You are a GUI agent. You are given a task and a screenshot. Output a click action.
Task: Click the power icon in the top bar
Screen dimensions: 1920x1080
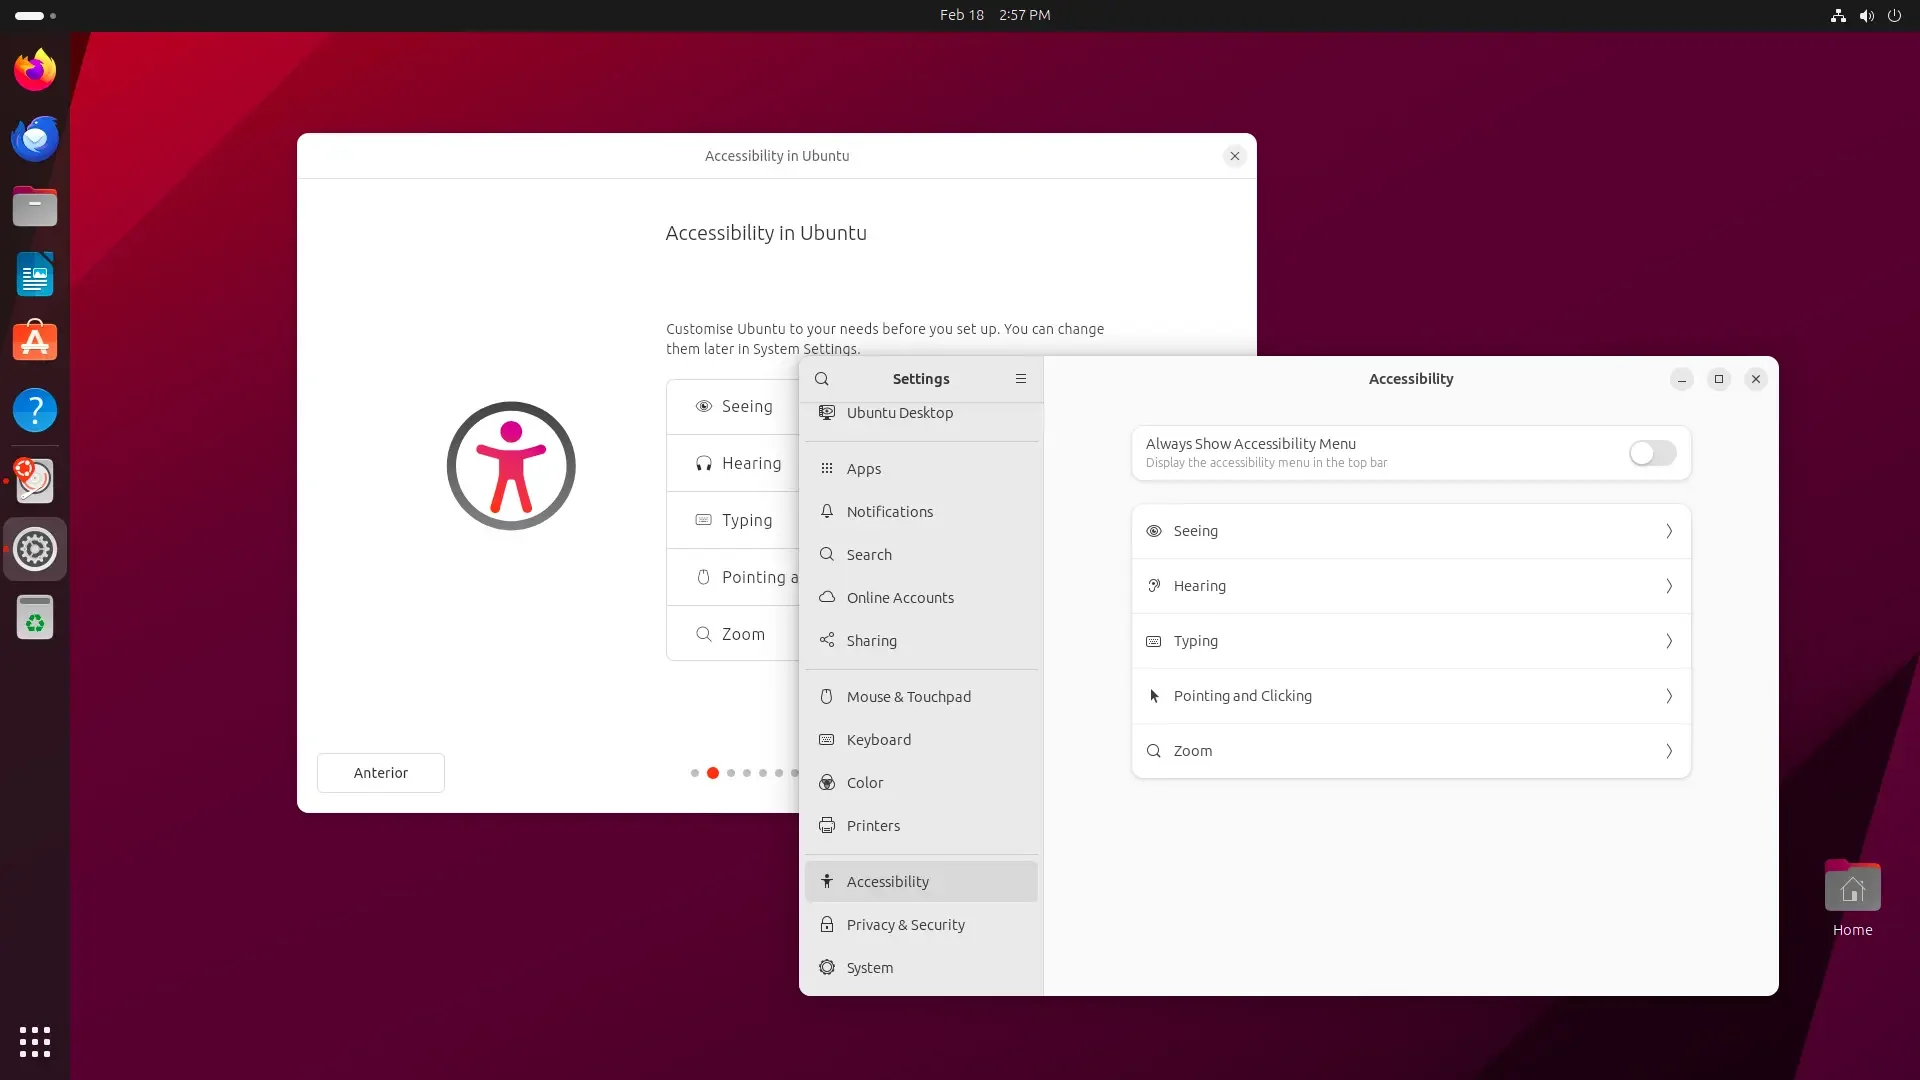(1894, 15)
